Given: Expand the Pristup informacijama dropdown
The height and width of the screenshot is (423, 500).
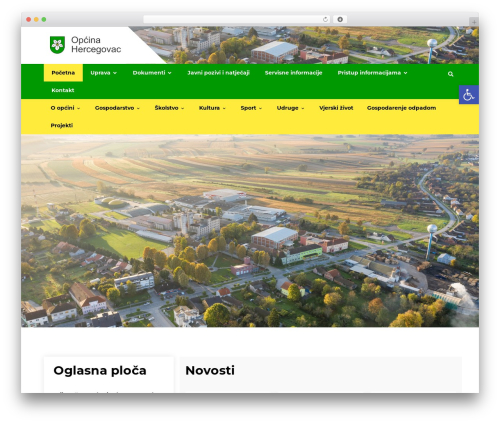Looking at the screenshot, I should 372,73.
